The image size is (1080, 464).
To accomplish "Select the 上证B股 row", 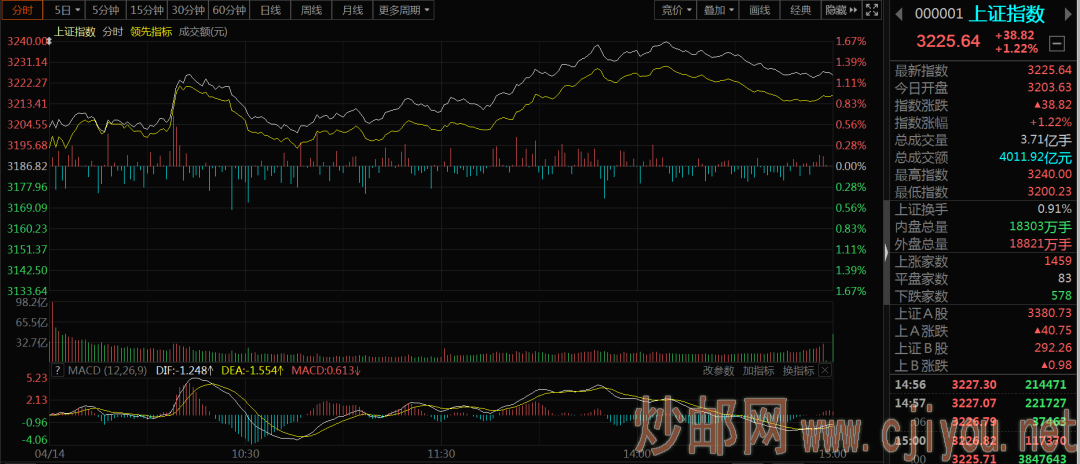I will pyautogui.click(x=984, y=348).
